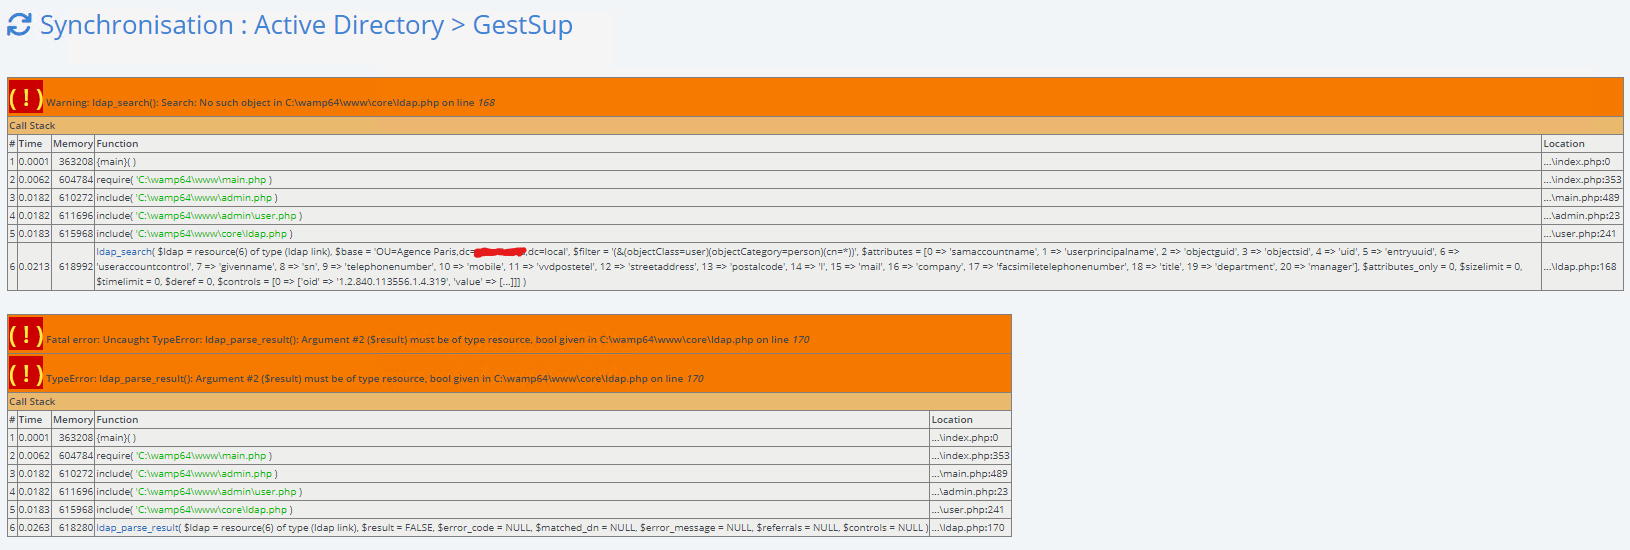Click the memory cell 618992
1630x550 pixels.
click(73, 267)
